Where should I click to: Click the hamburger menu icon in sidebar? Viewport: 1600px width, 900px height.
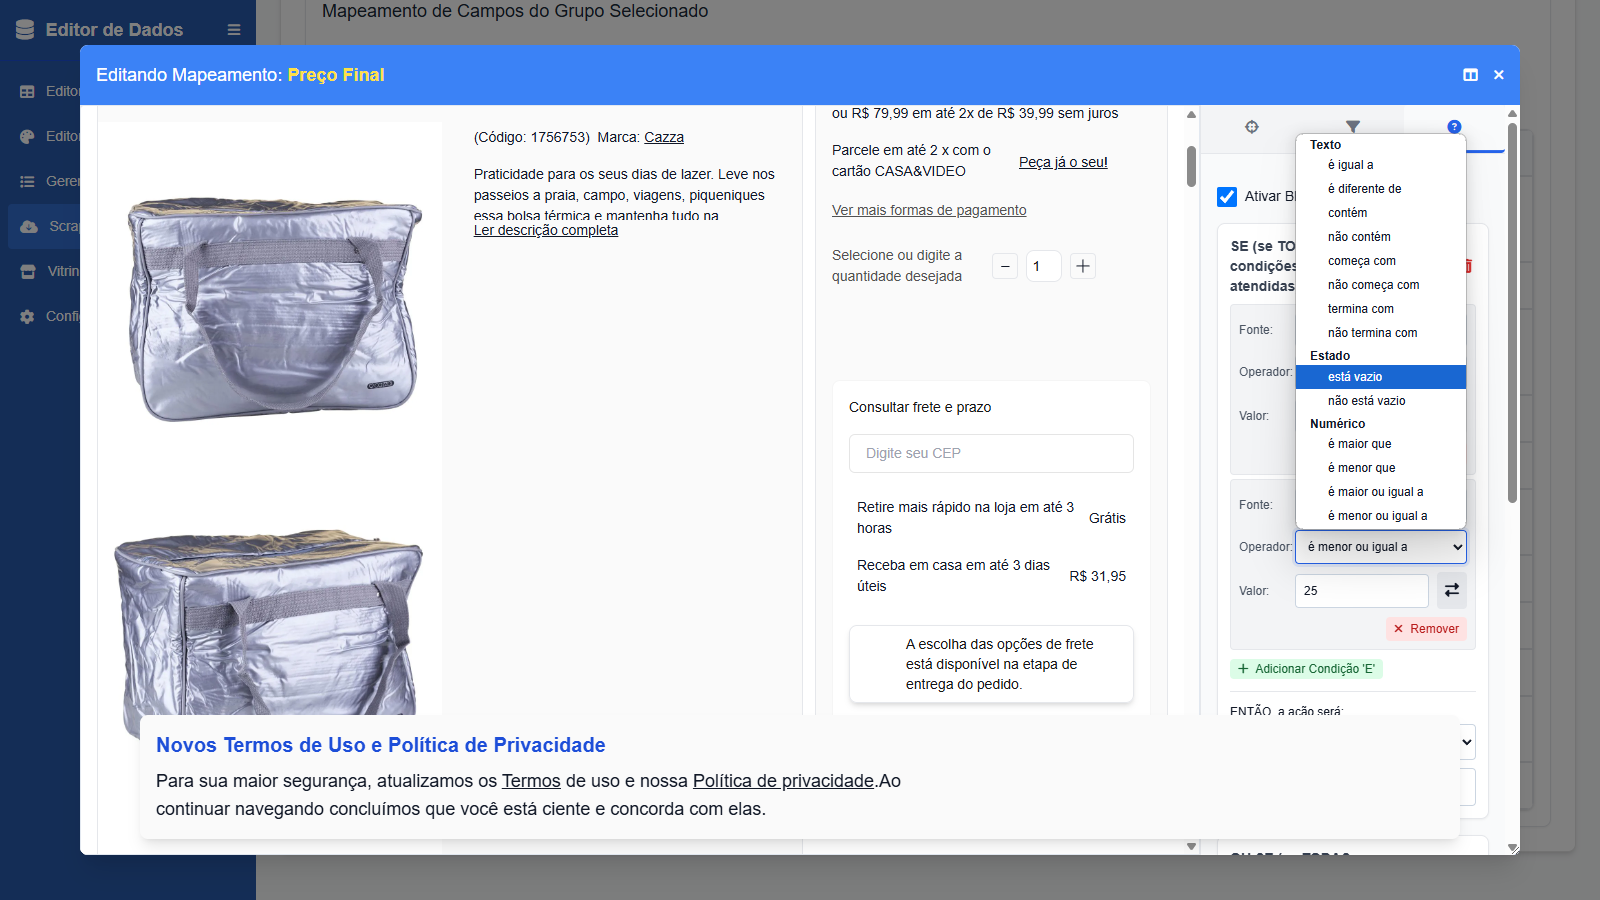click(234, 30)
